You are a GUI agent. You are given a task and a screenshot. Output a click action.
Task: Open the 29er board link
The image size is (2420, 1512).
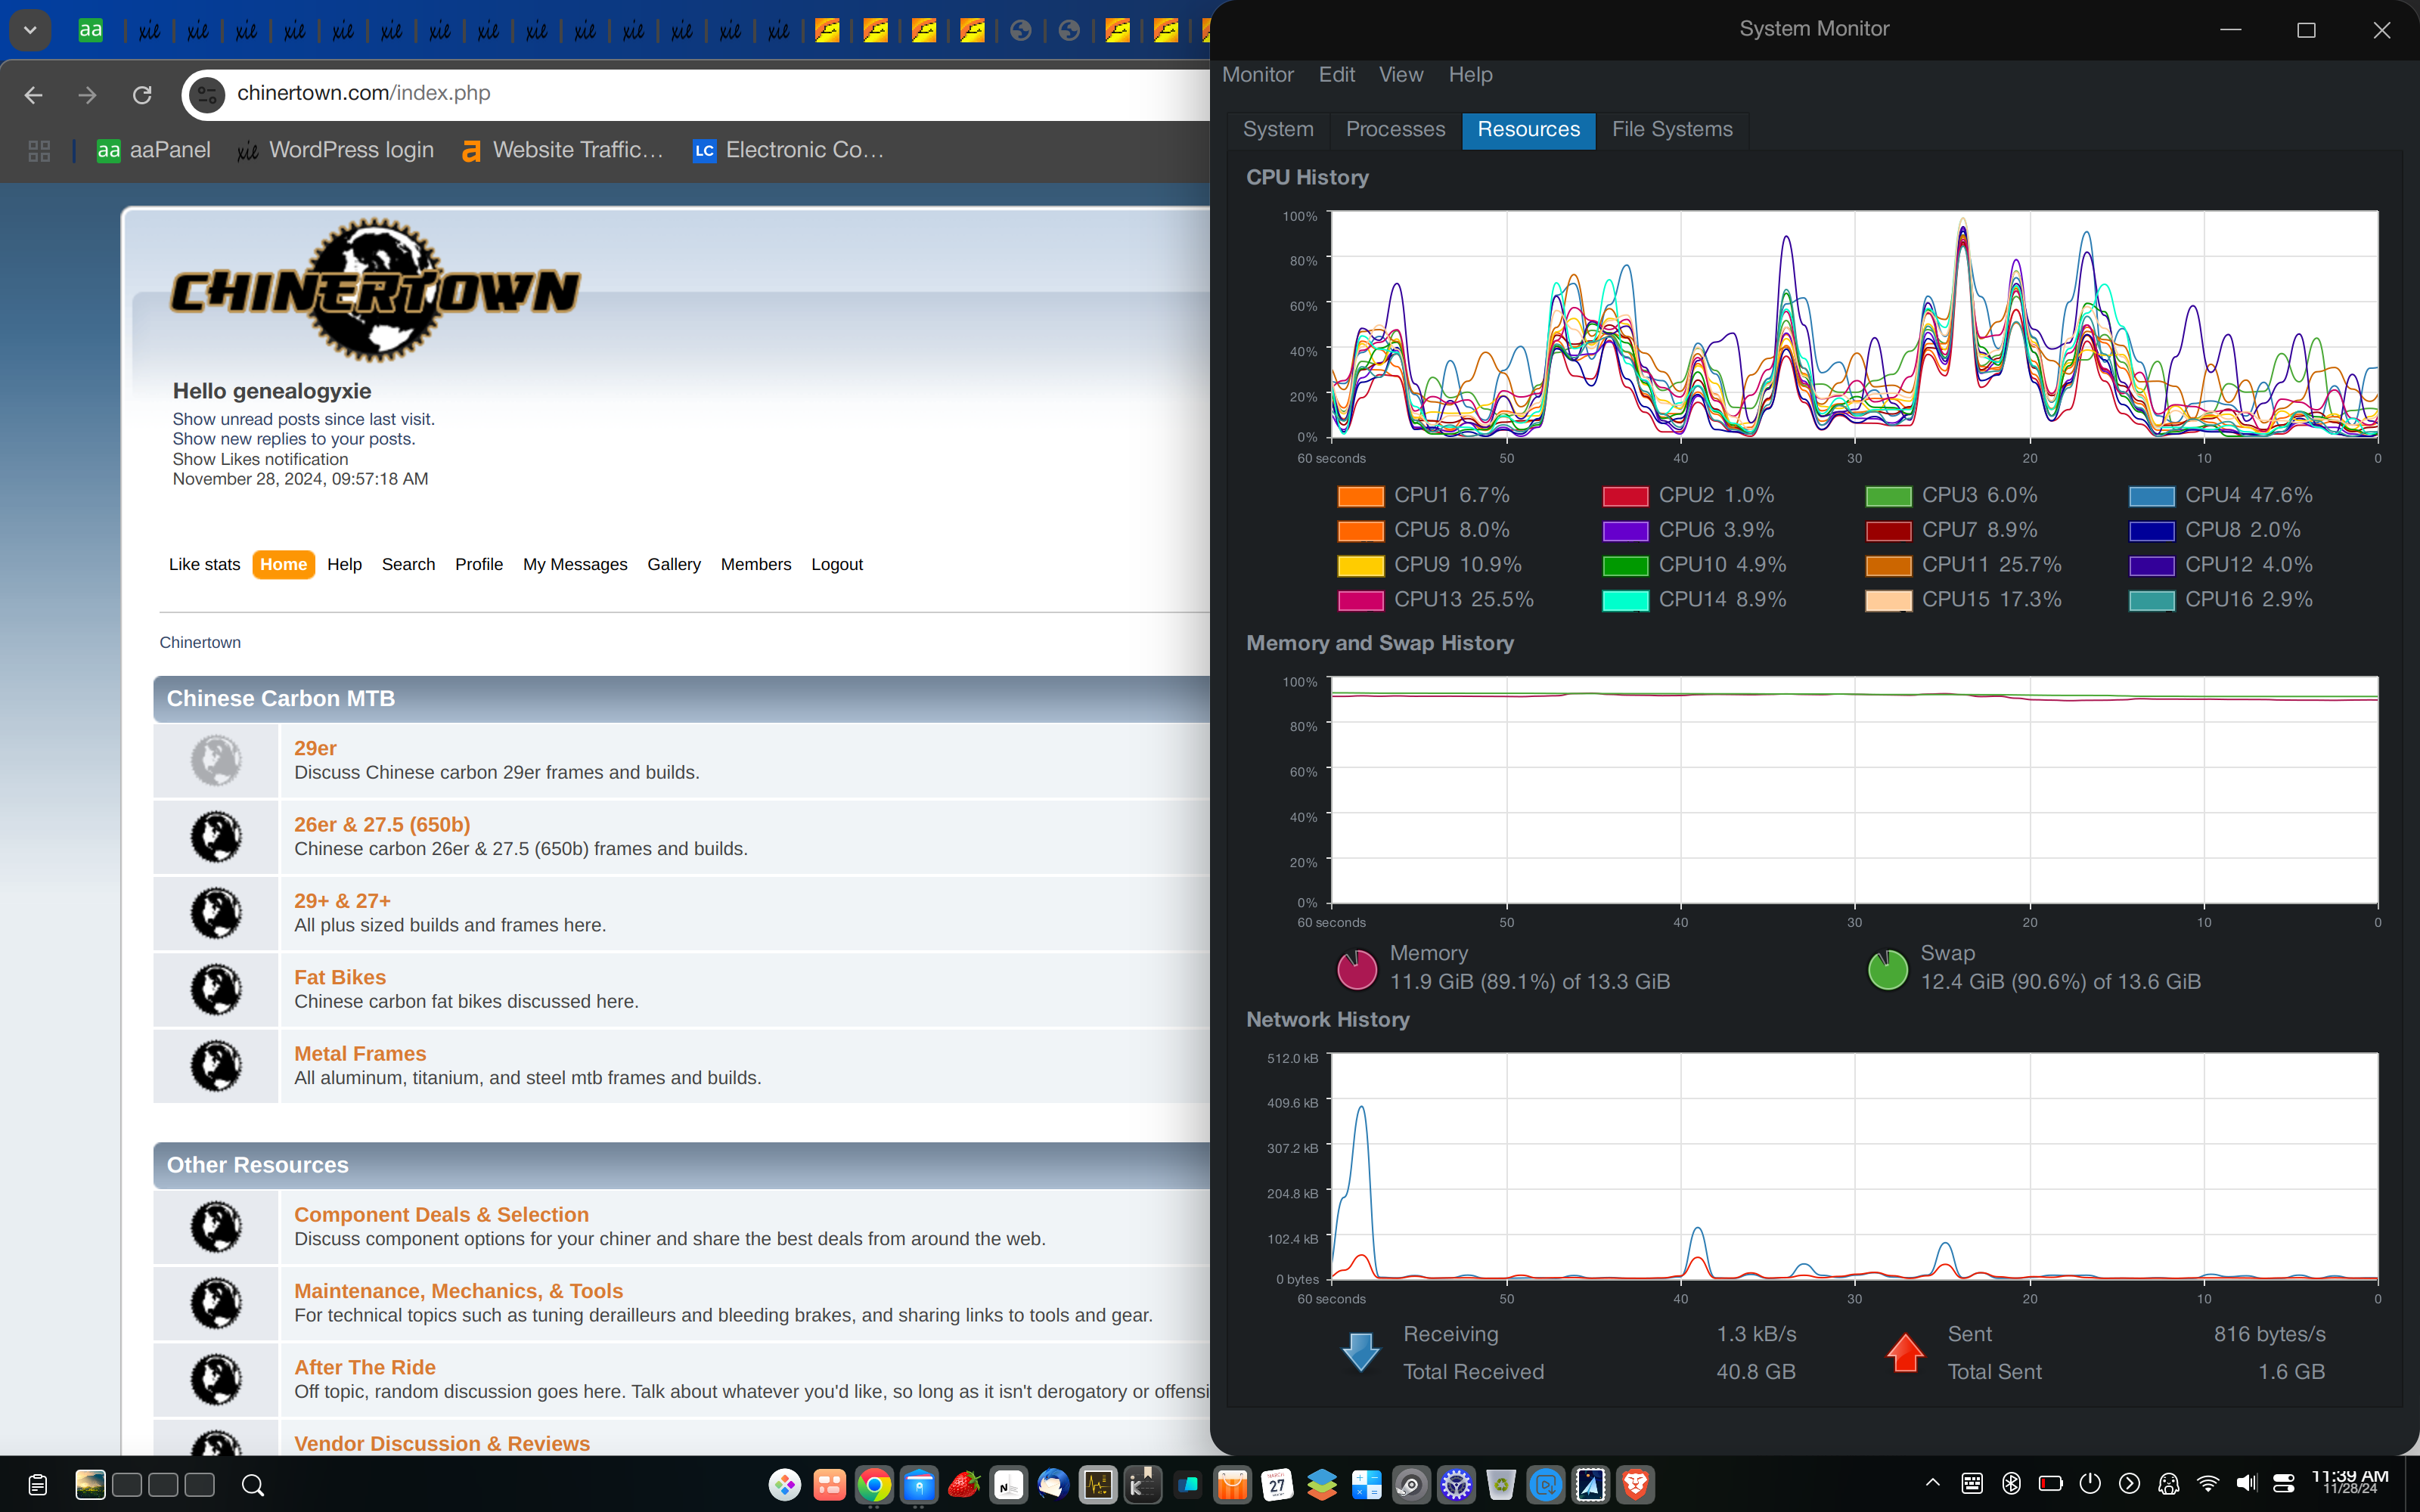click(x=315, y=748)
